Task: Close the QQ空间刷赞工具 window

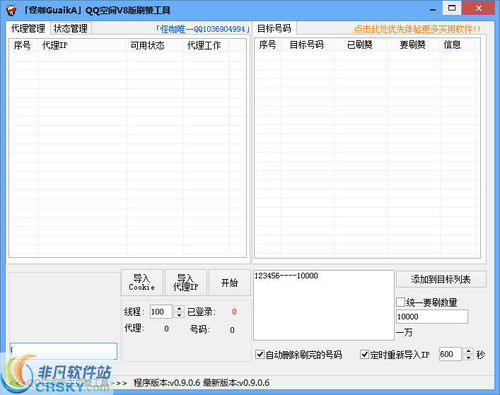Action: click(x=478, y=8)
